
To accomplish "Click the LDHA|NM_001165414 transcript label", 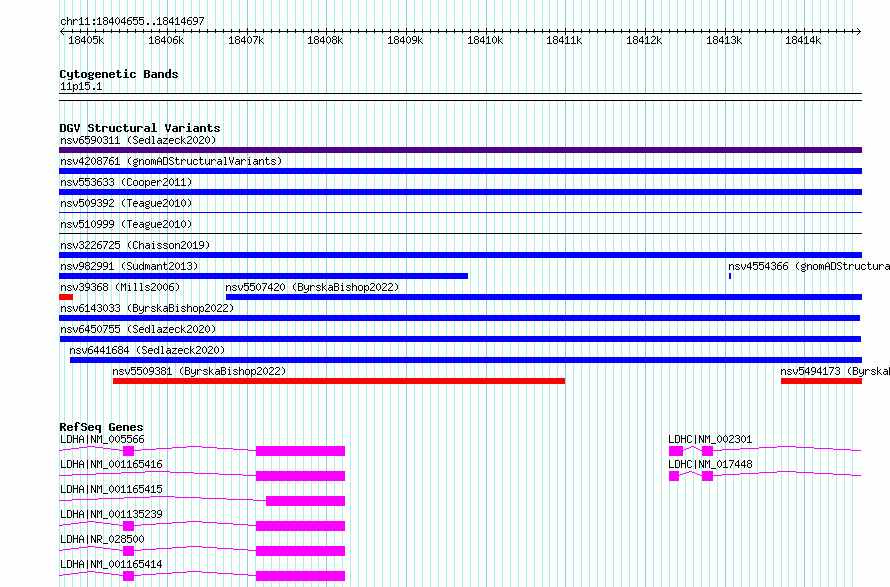I will [111, 564].
